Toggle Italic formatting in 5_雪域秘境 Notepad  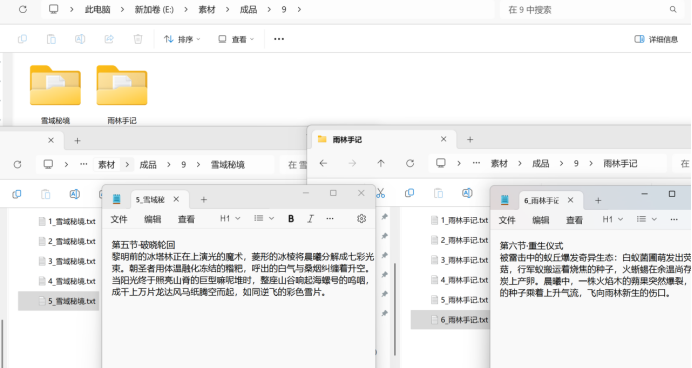point(310,218)
